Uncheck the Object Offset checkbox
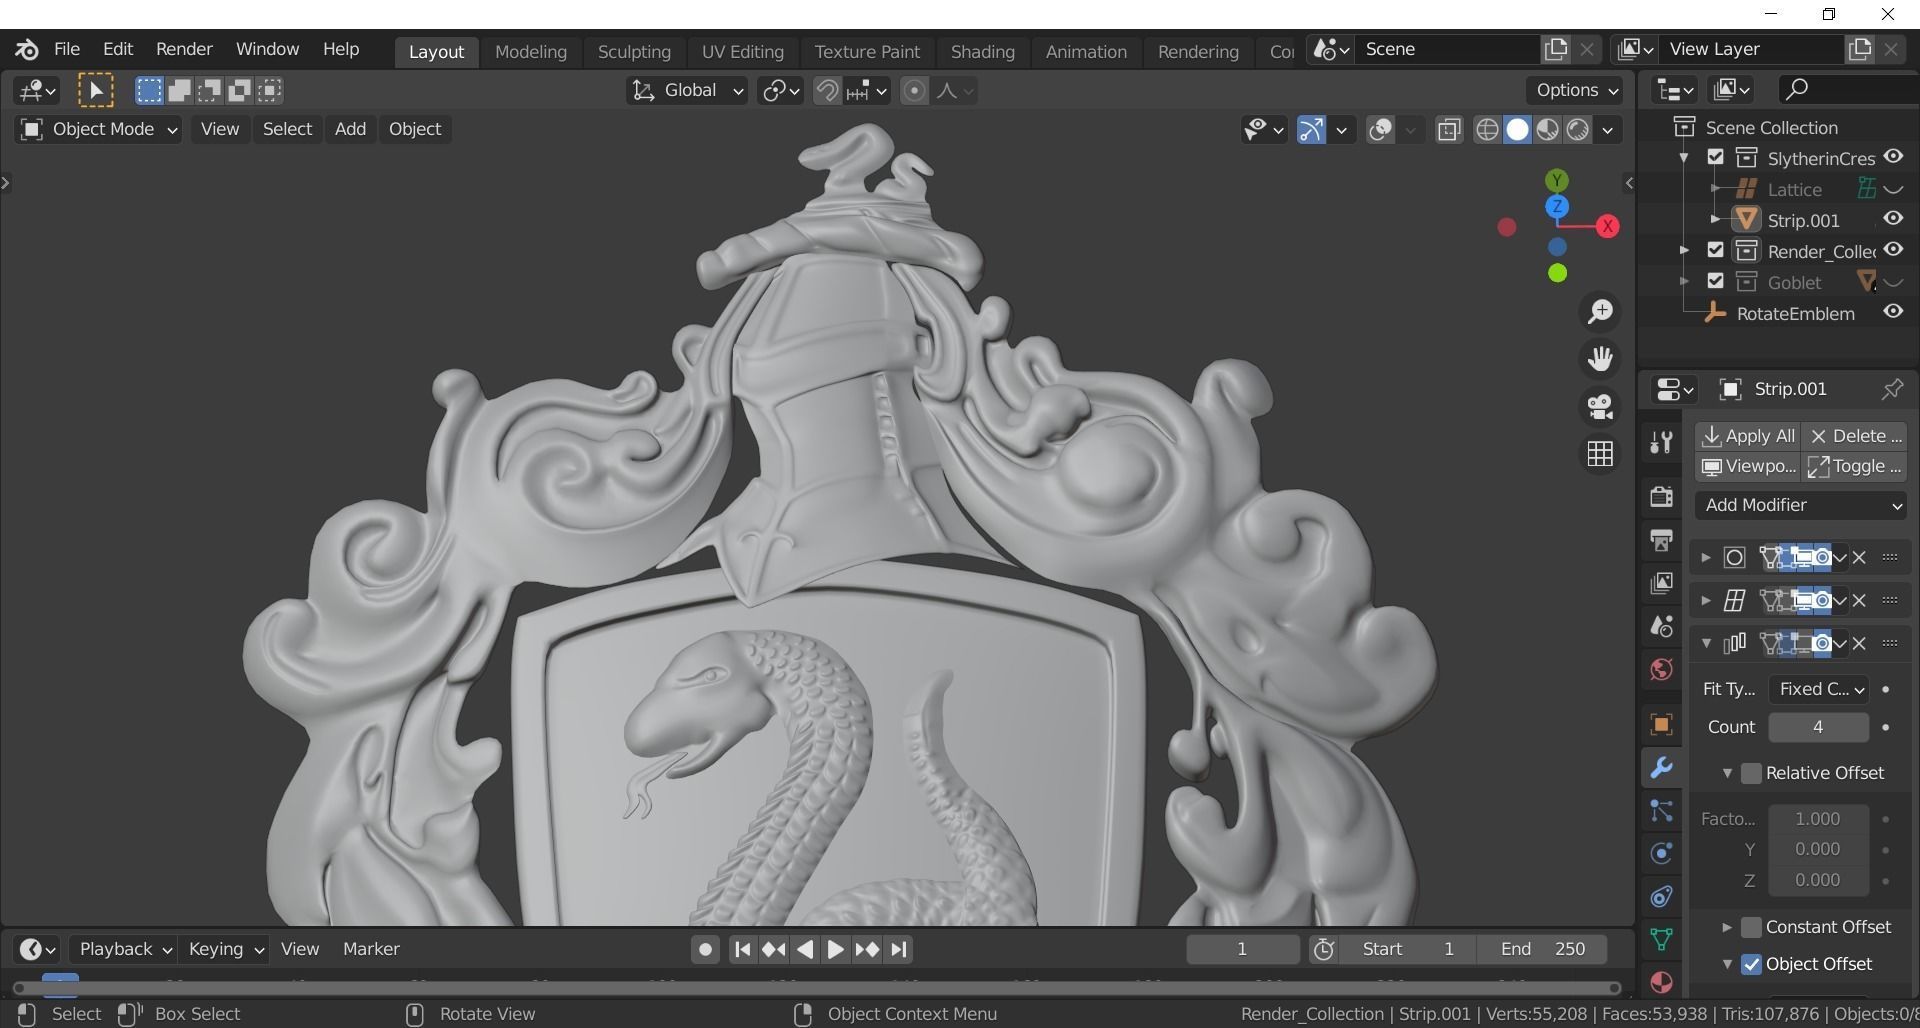Screen dimensions: 1920x1028 coord(1750,964)
